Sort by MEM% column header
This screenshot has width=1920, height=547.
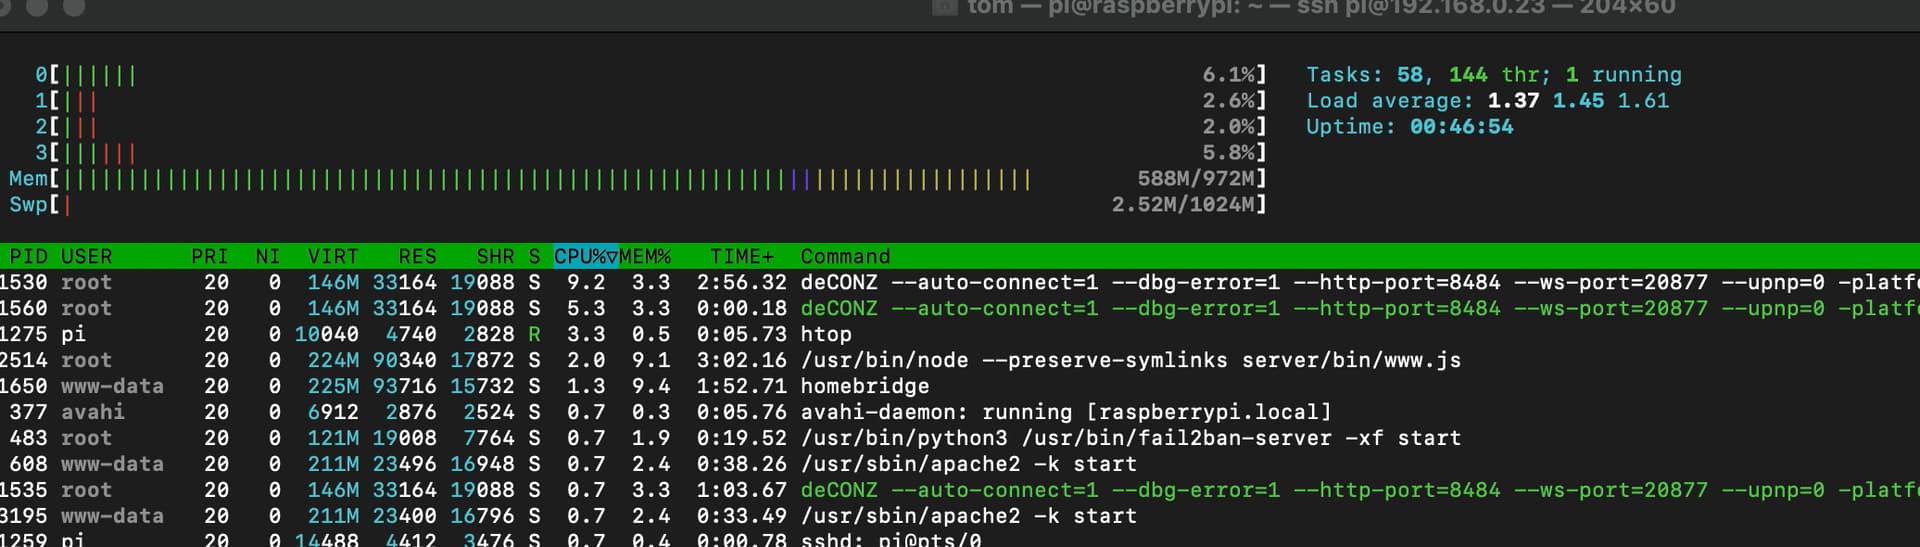pyautogui.click(x=645, y=257)
